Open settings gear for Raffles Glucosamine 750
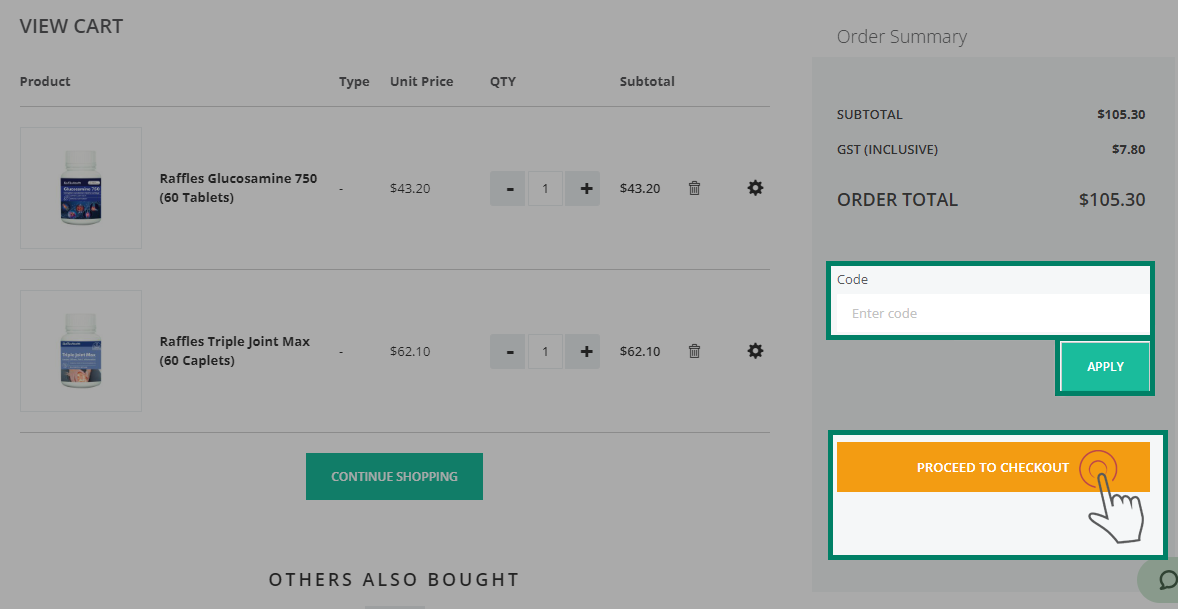 [755, 188]
